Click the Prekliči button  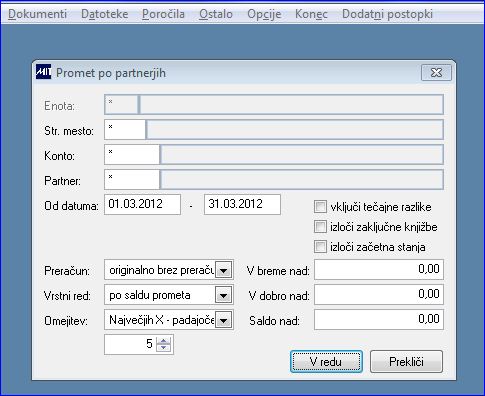tap(406, 361)
